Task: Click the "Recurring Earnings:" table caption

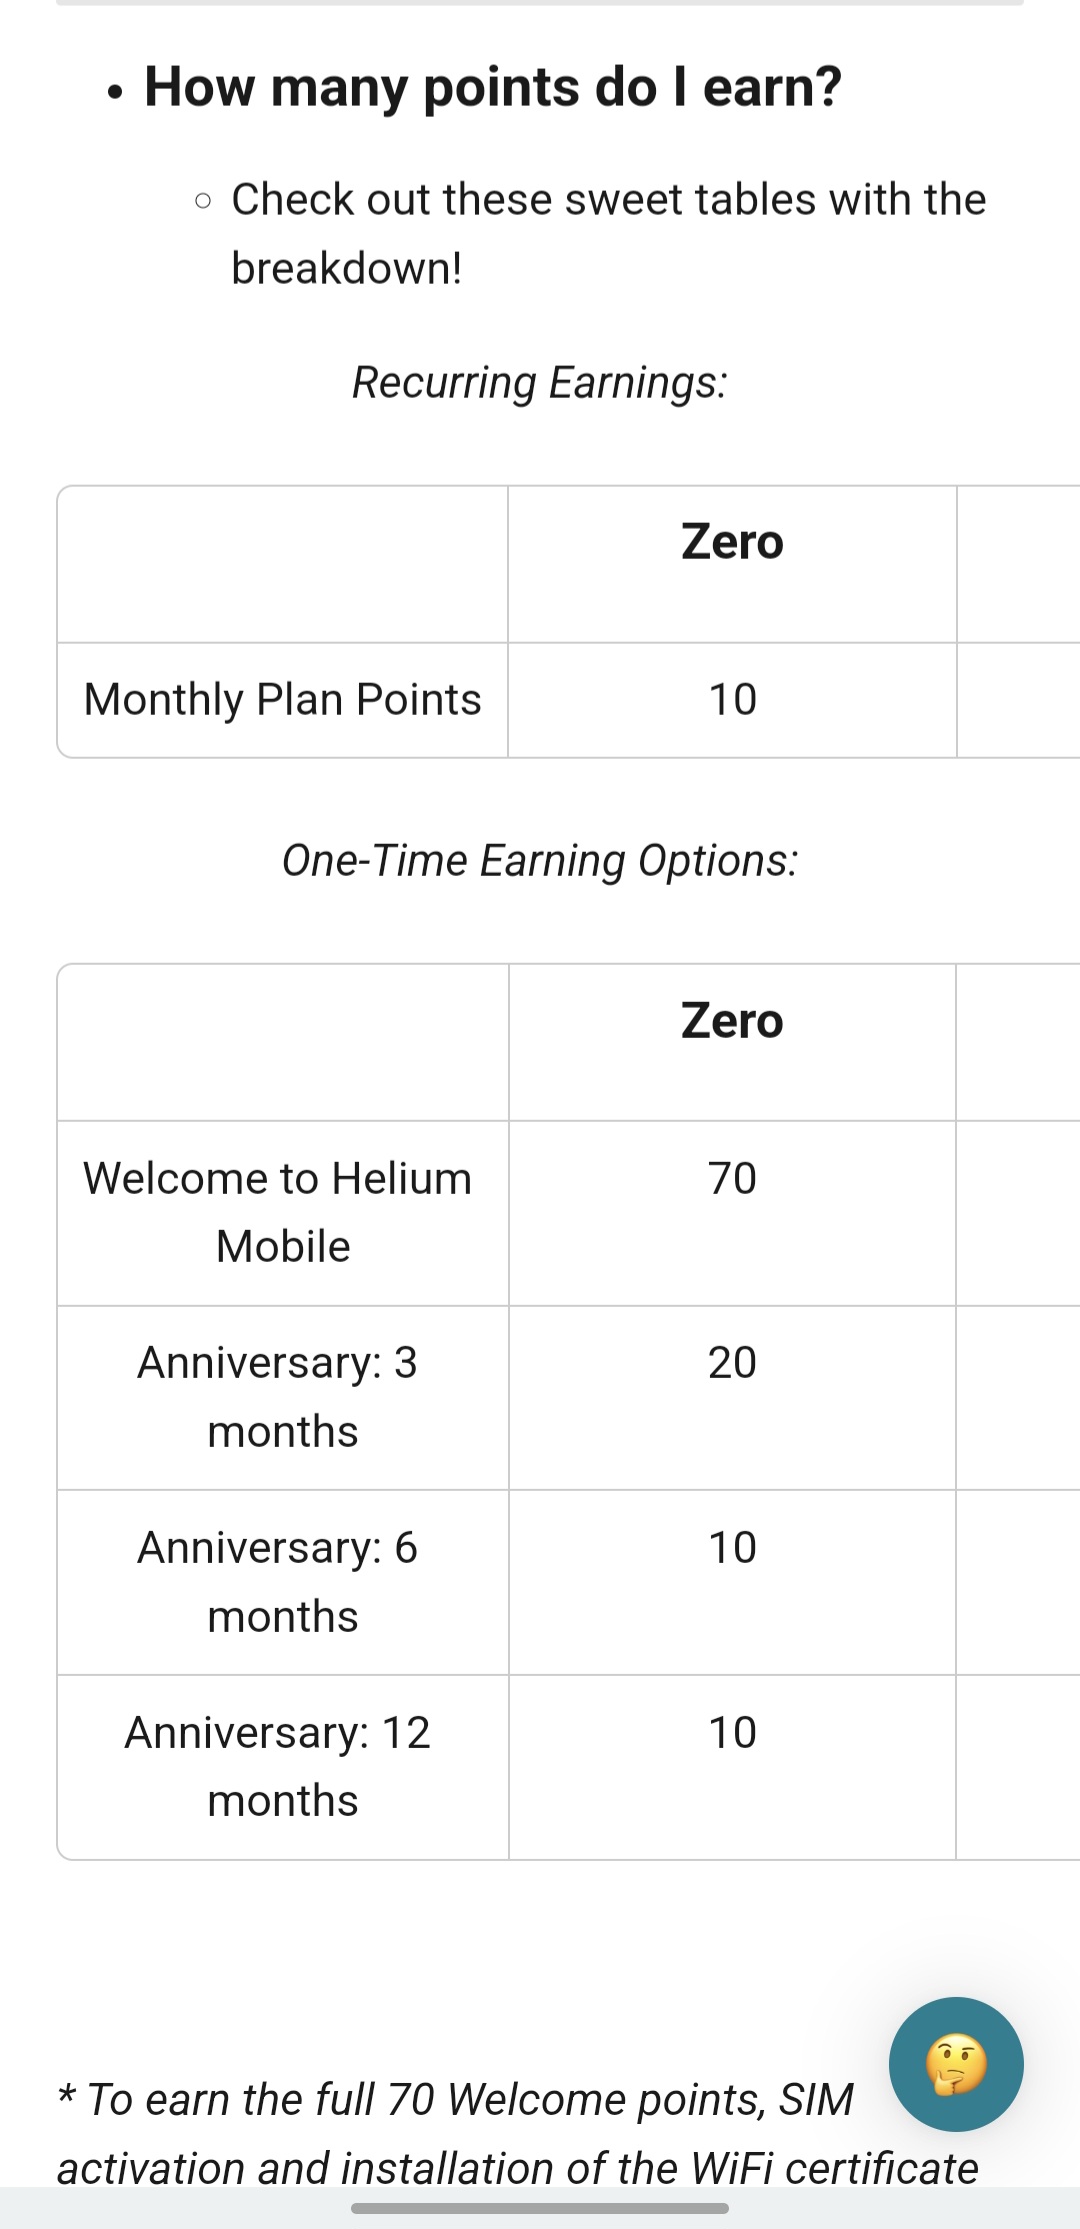Action: (x=540, y=383)
